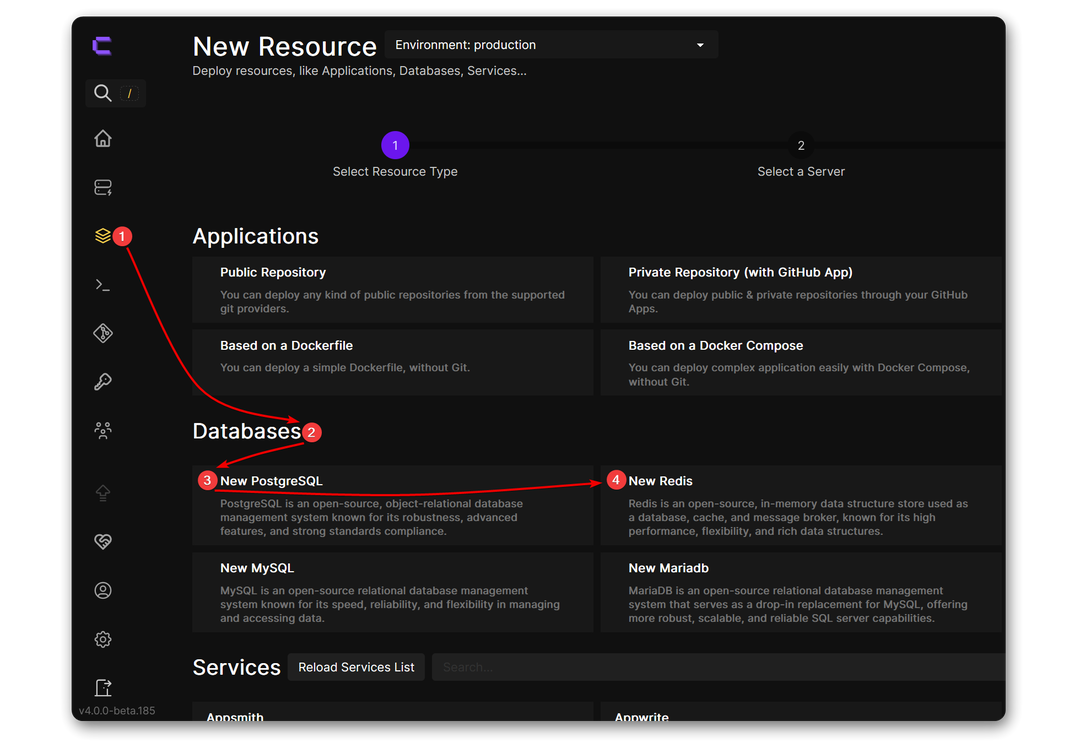Create a New PostgreSQL database
This screenshot has width=1080, height=743.
coord(393,505)
